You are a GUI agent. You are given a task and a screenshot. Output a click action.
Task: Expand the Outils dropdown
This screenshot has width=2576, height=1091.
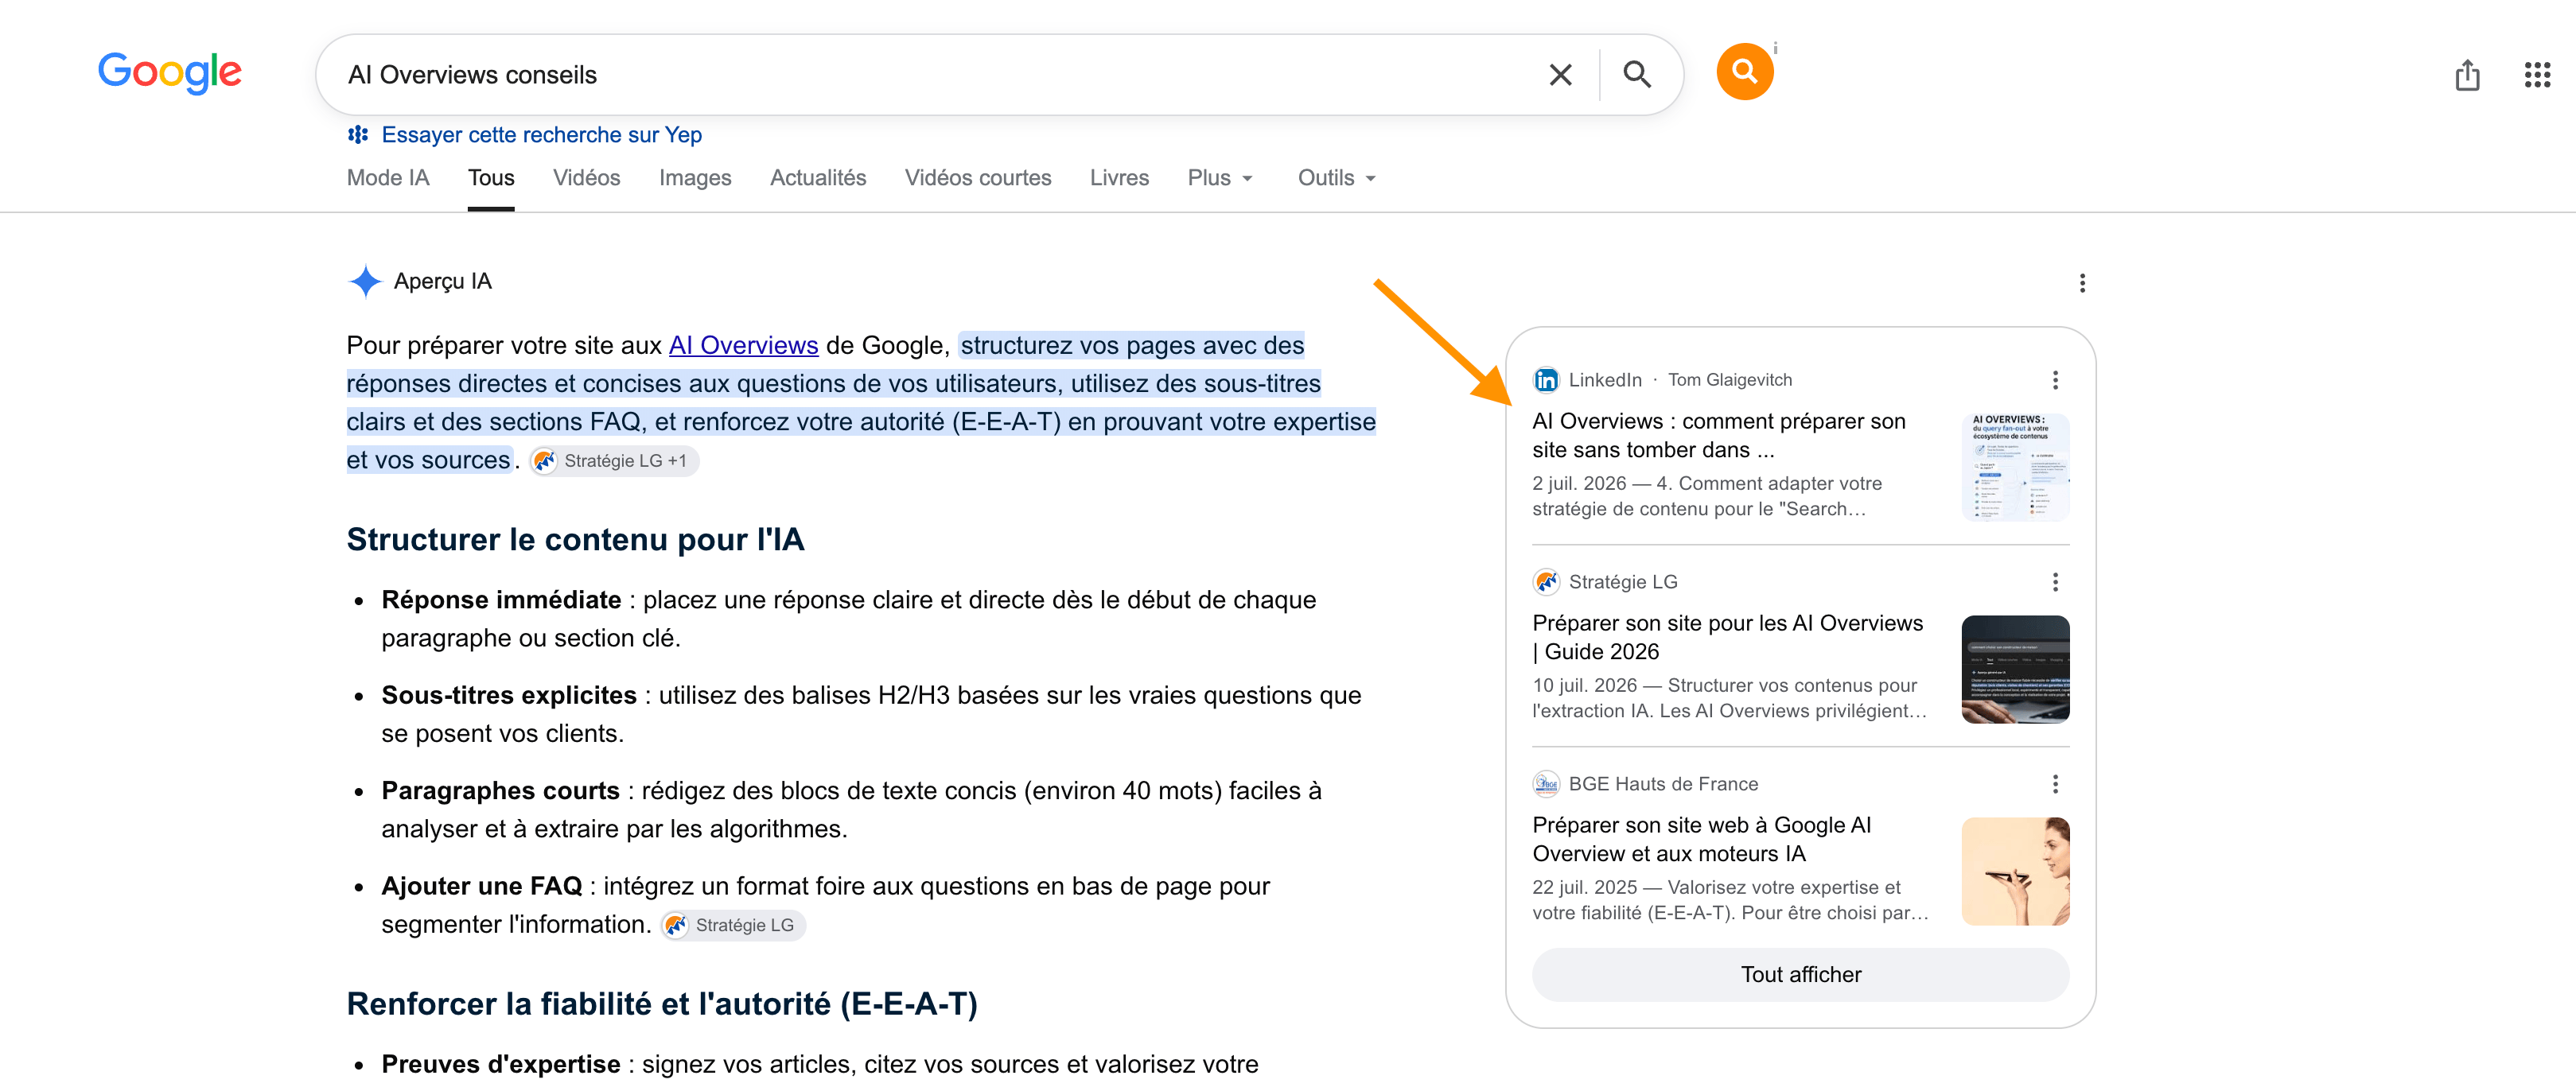1337,178
